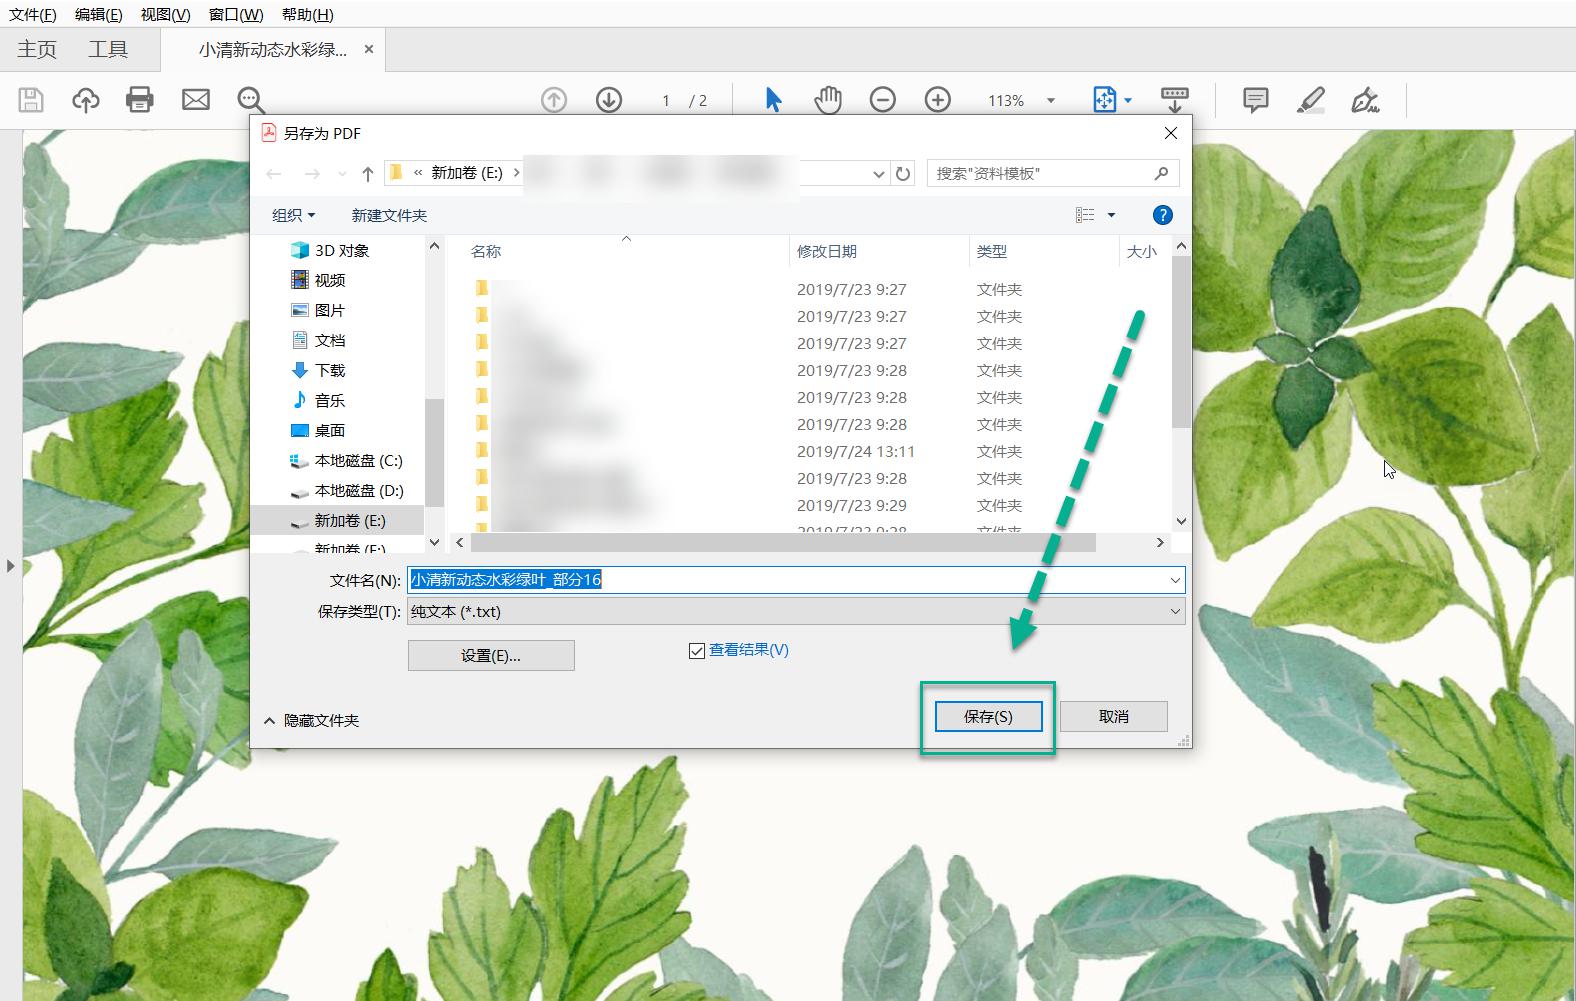Open the 文件名 dropdown arrow

1175,580
